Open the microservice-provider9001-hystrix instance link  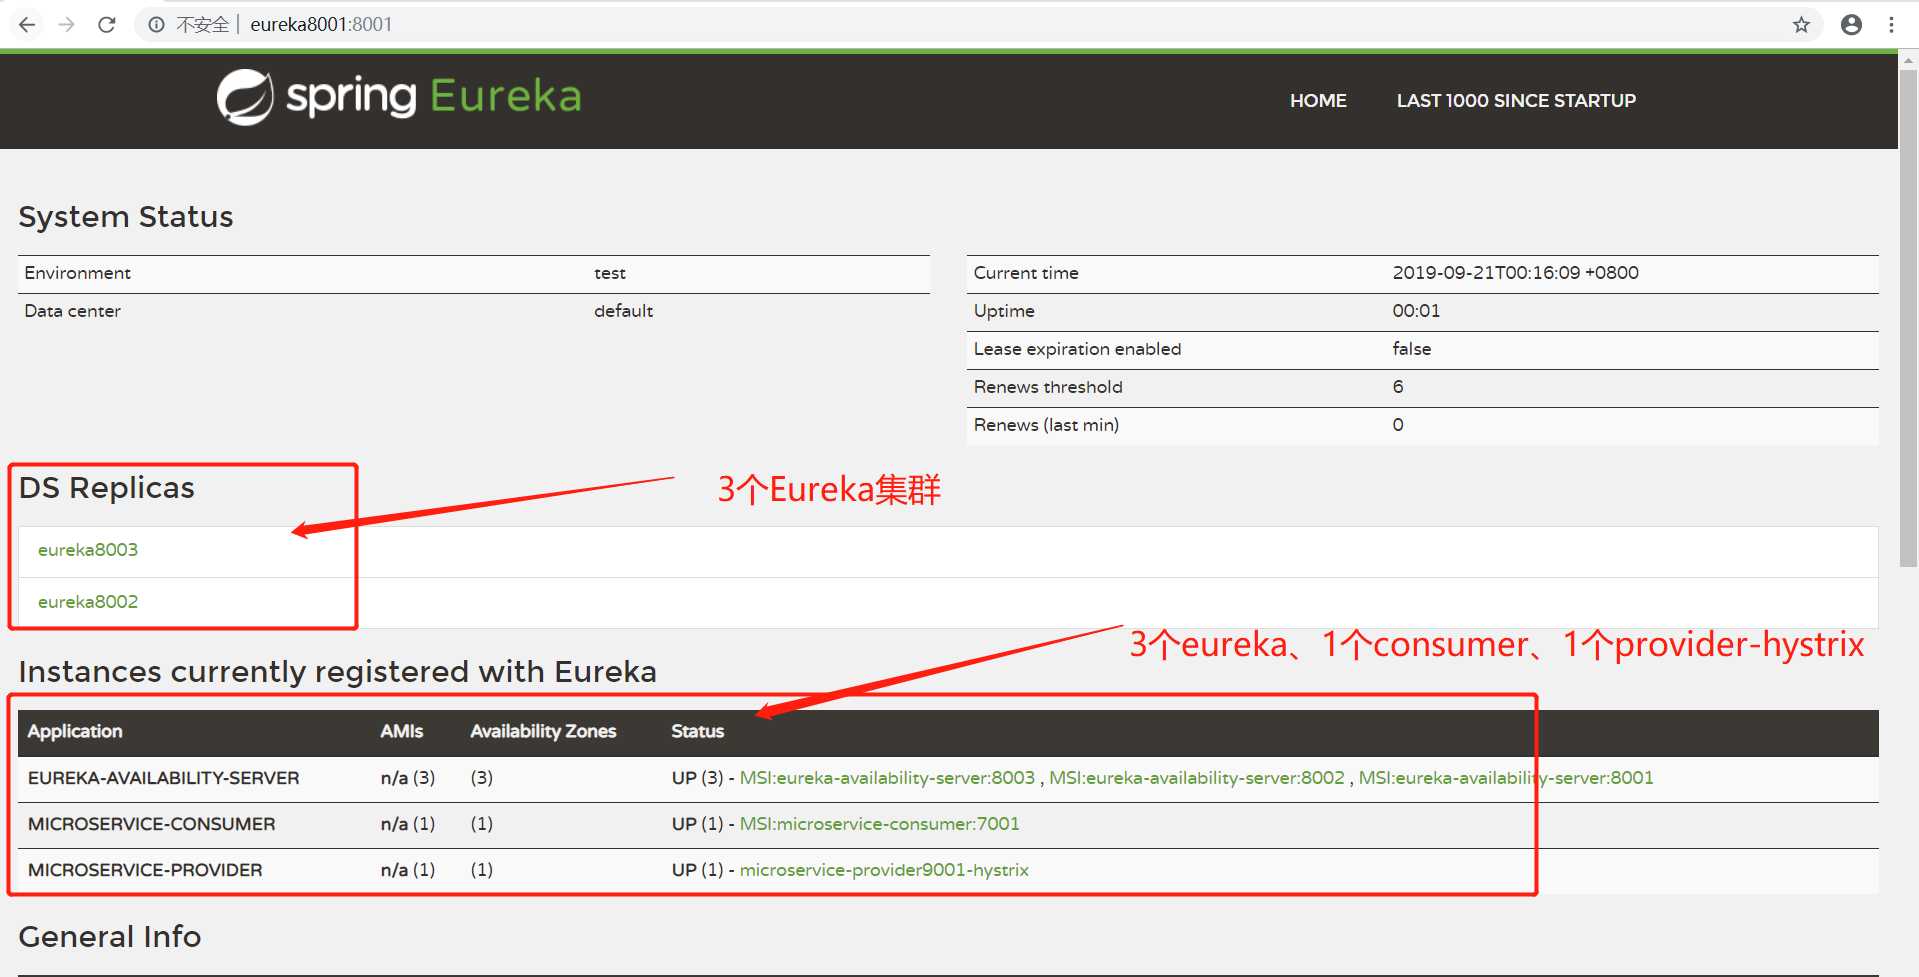coord(884,869)
